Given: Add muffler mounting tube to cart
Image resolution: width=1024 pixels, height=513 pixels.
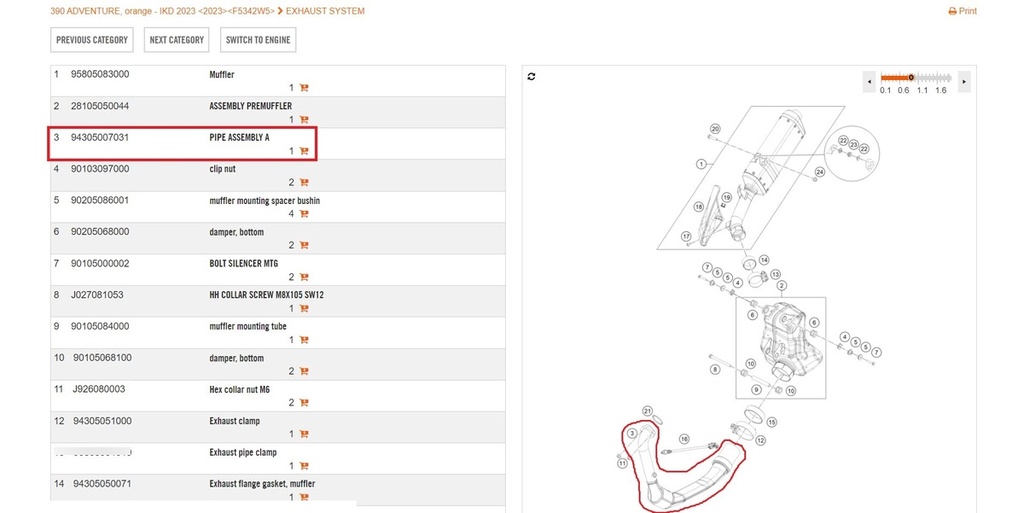Looking at the screenshot, I should [x=304, y=339].
